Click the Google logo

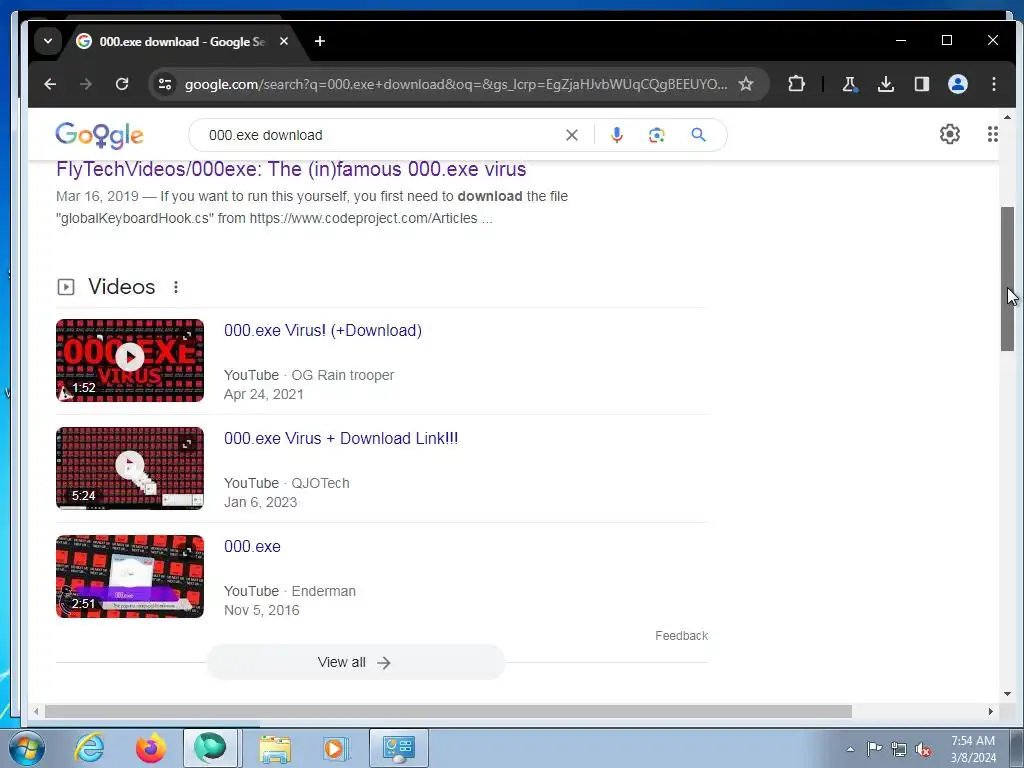pos(99,135)
